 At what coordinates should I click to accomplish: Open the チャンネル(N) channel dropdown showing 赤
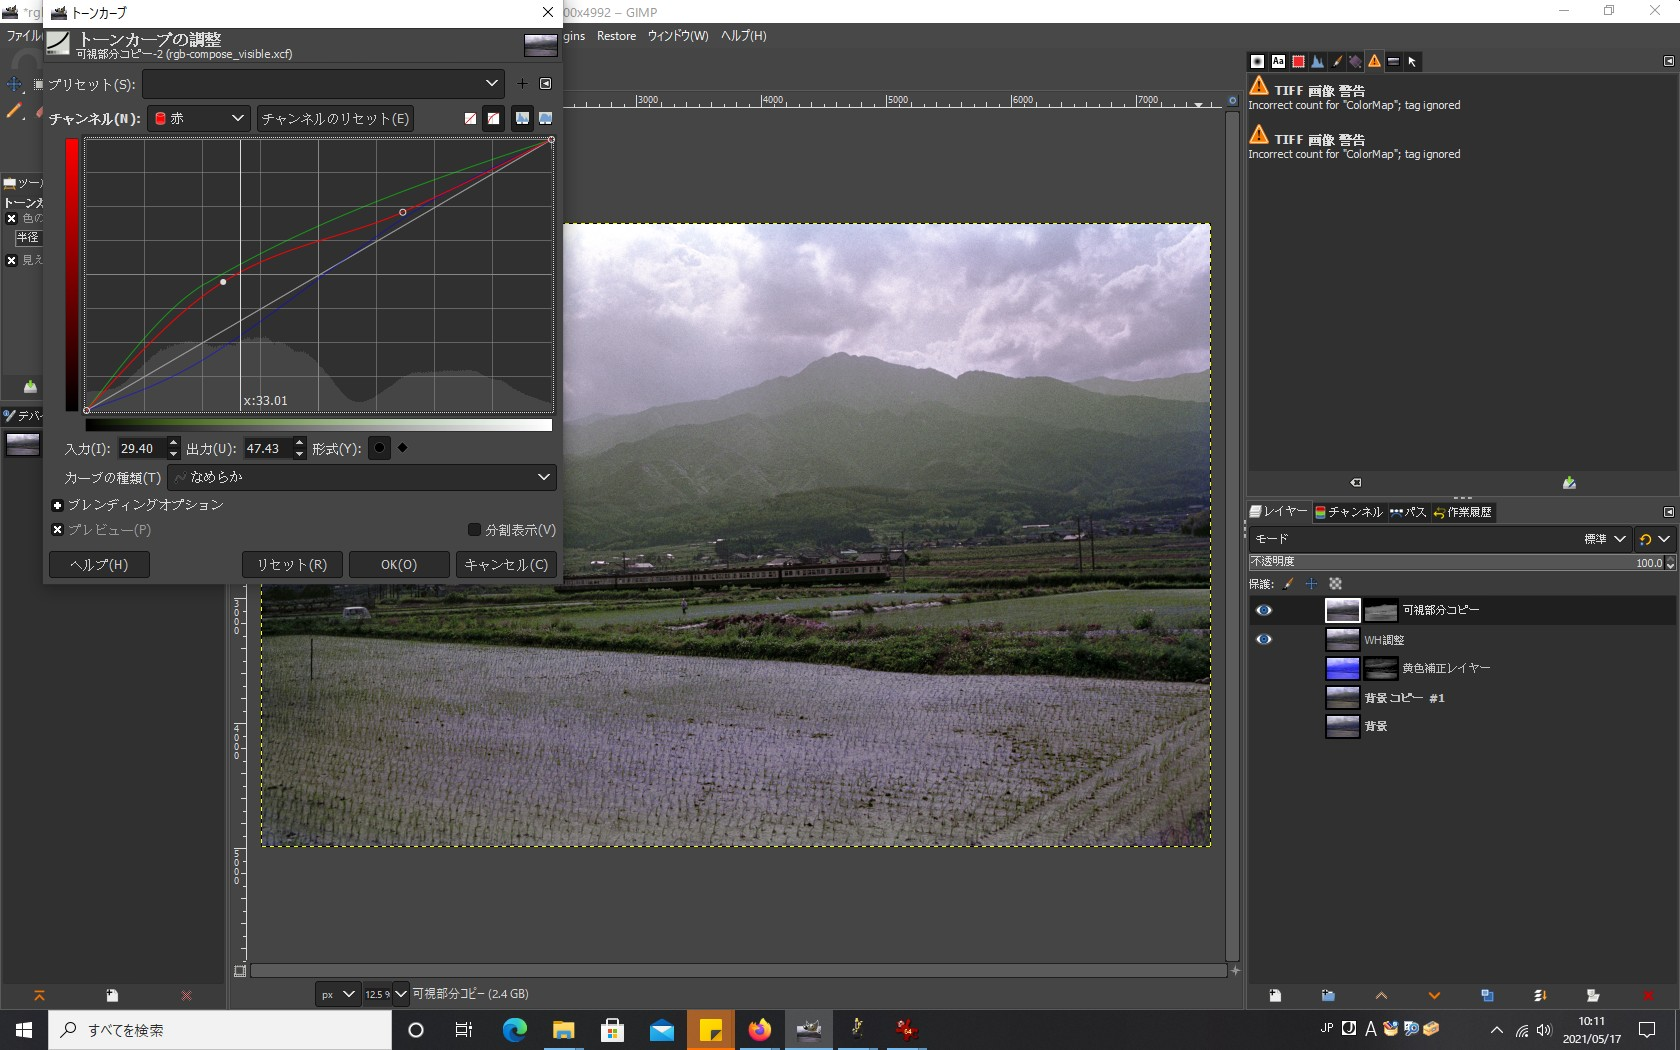tap(198, 118)
